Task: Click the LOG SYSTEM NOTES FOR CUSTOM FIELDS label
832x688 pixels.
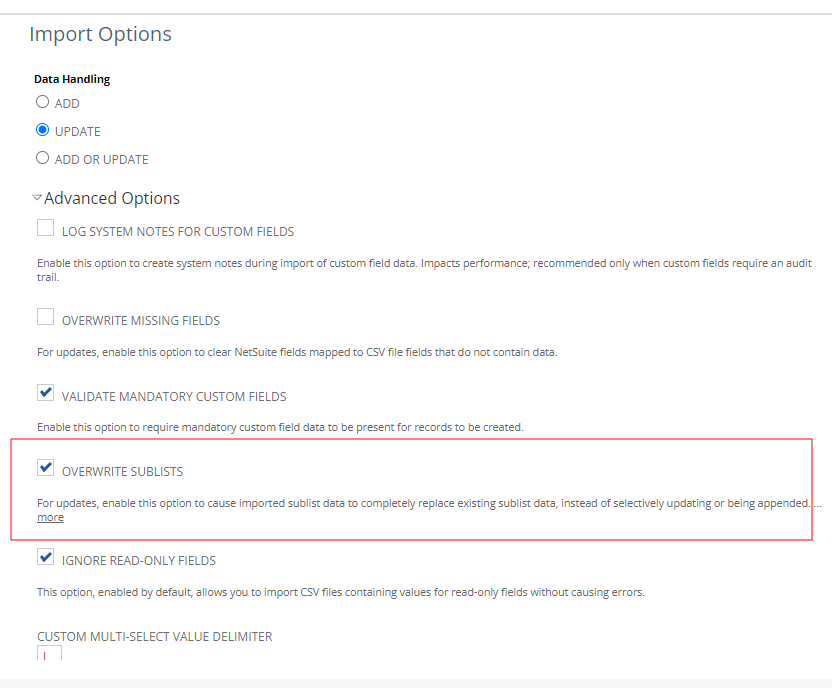Action: pyautogui.click(x=178, y=232)
